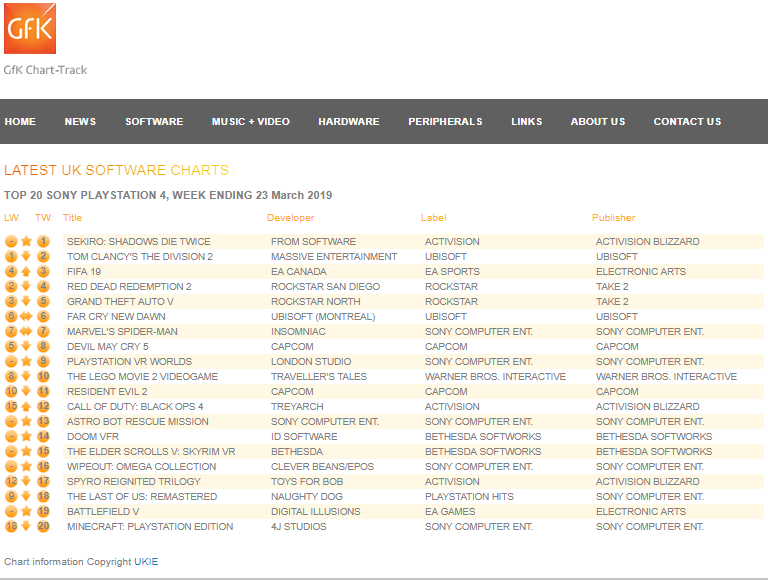
Task: Click the up arrow icon for FIFA 19
Action: click(26, 271)
